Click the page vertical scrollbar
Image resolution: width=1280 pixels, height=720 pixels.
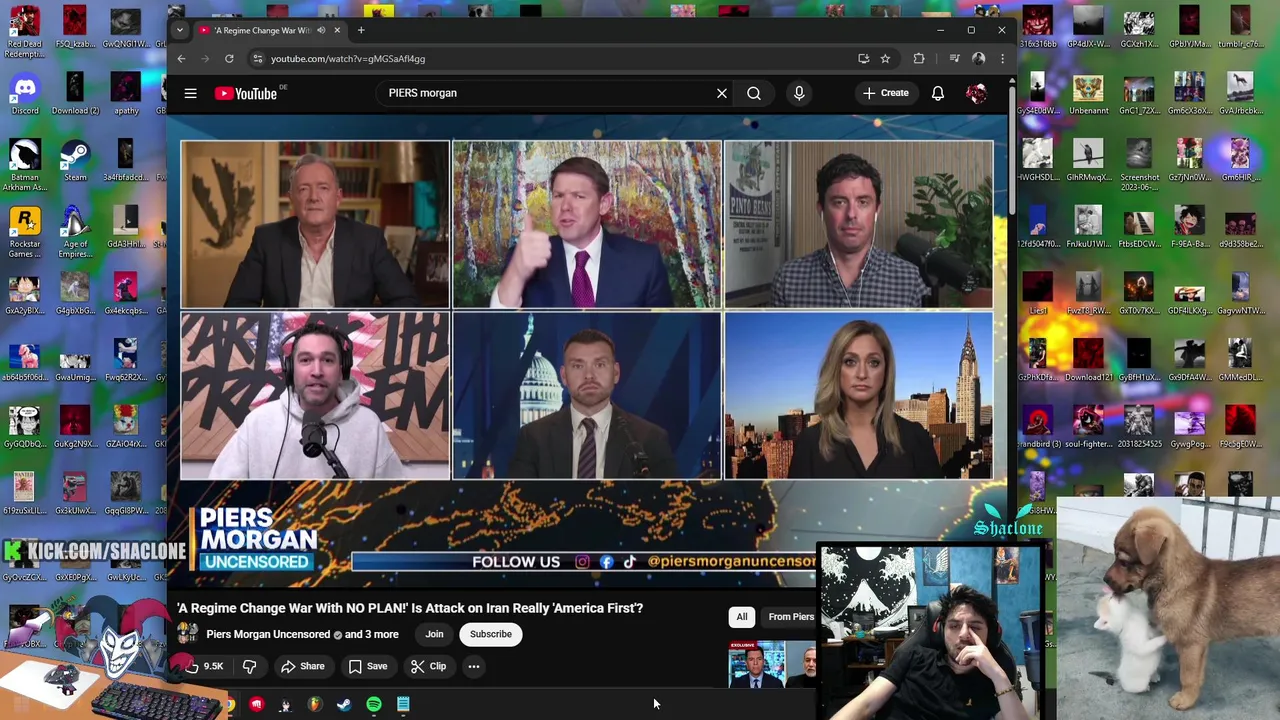[1012, 150]
